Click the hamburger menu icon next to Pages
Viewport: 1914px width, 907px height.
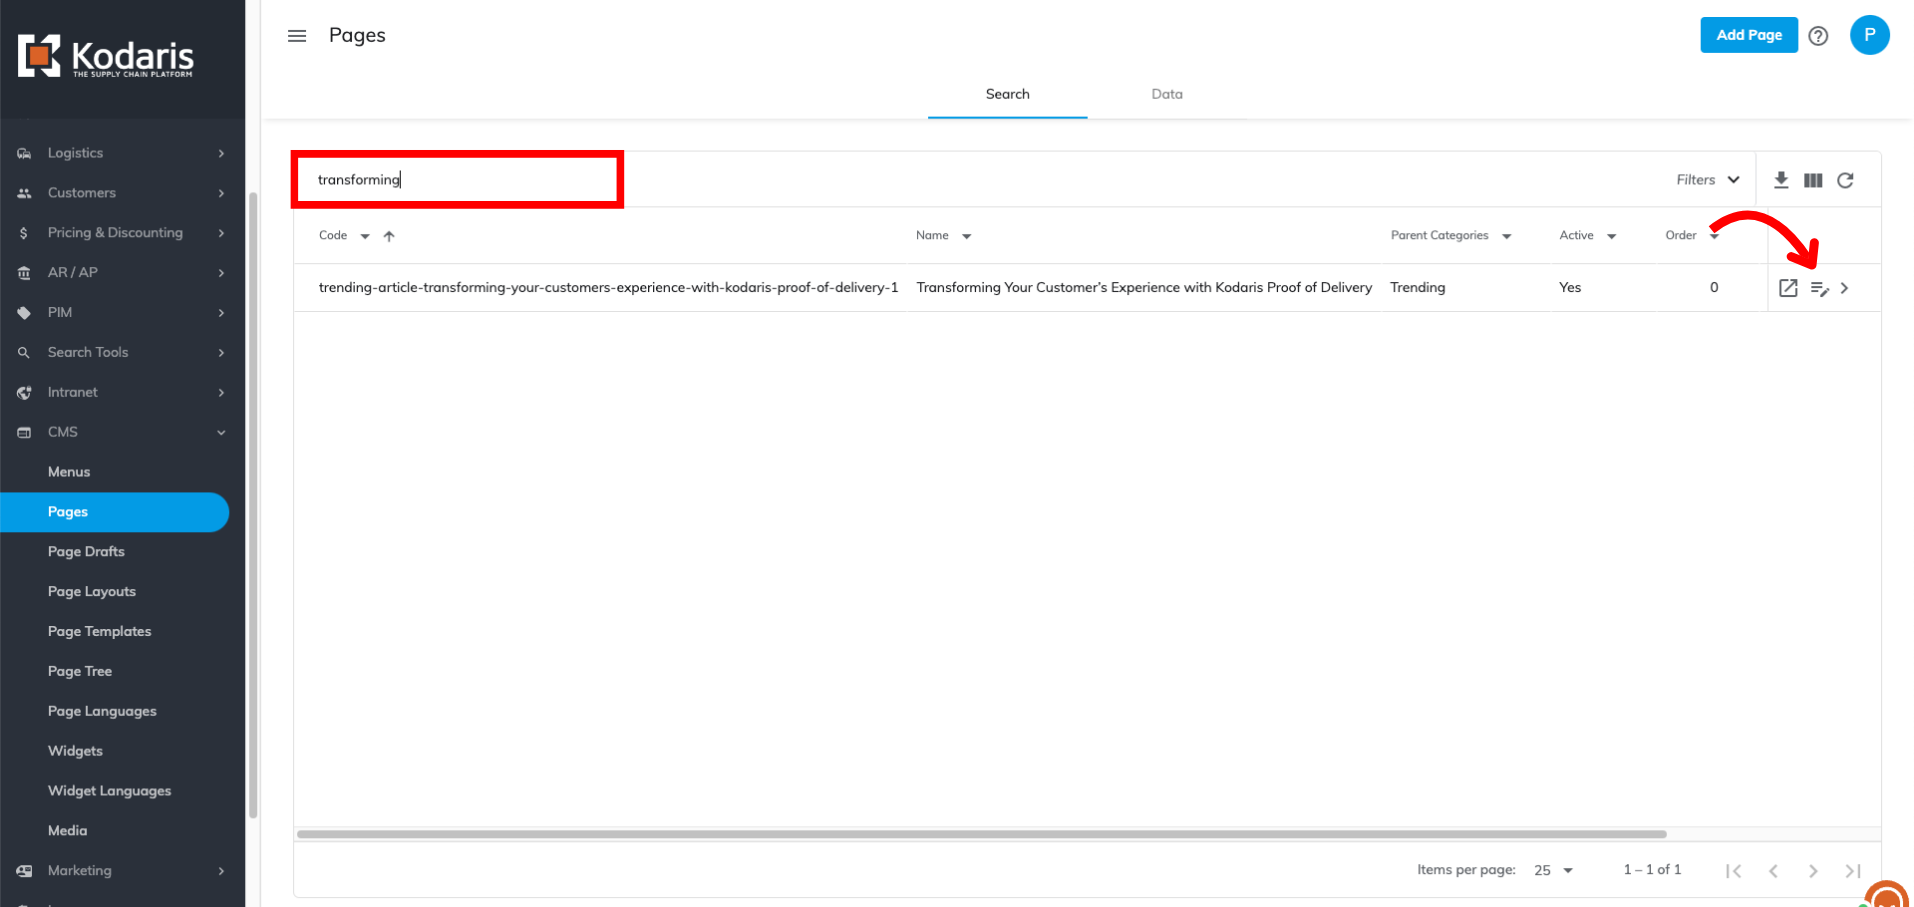[297, 36]
